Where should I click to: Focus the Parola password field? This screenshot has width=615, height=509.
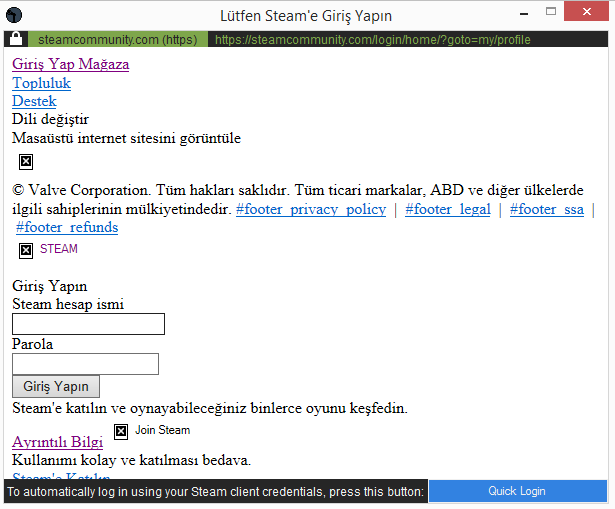tap(86, 364)
